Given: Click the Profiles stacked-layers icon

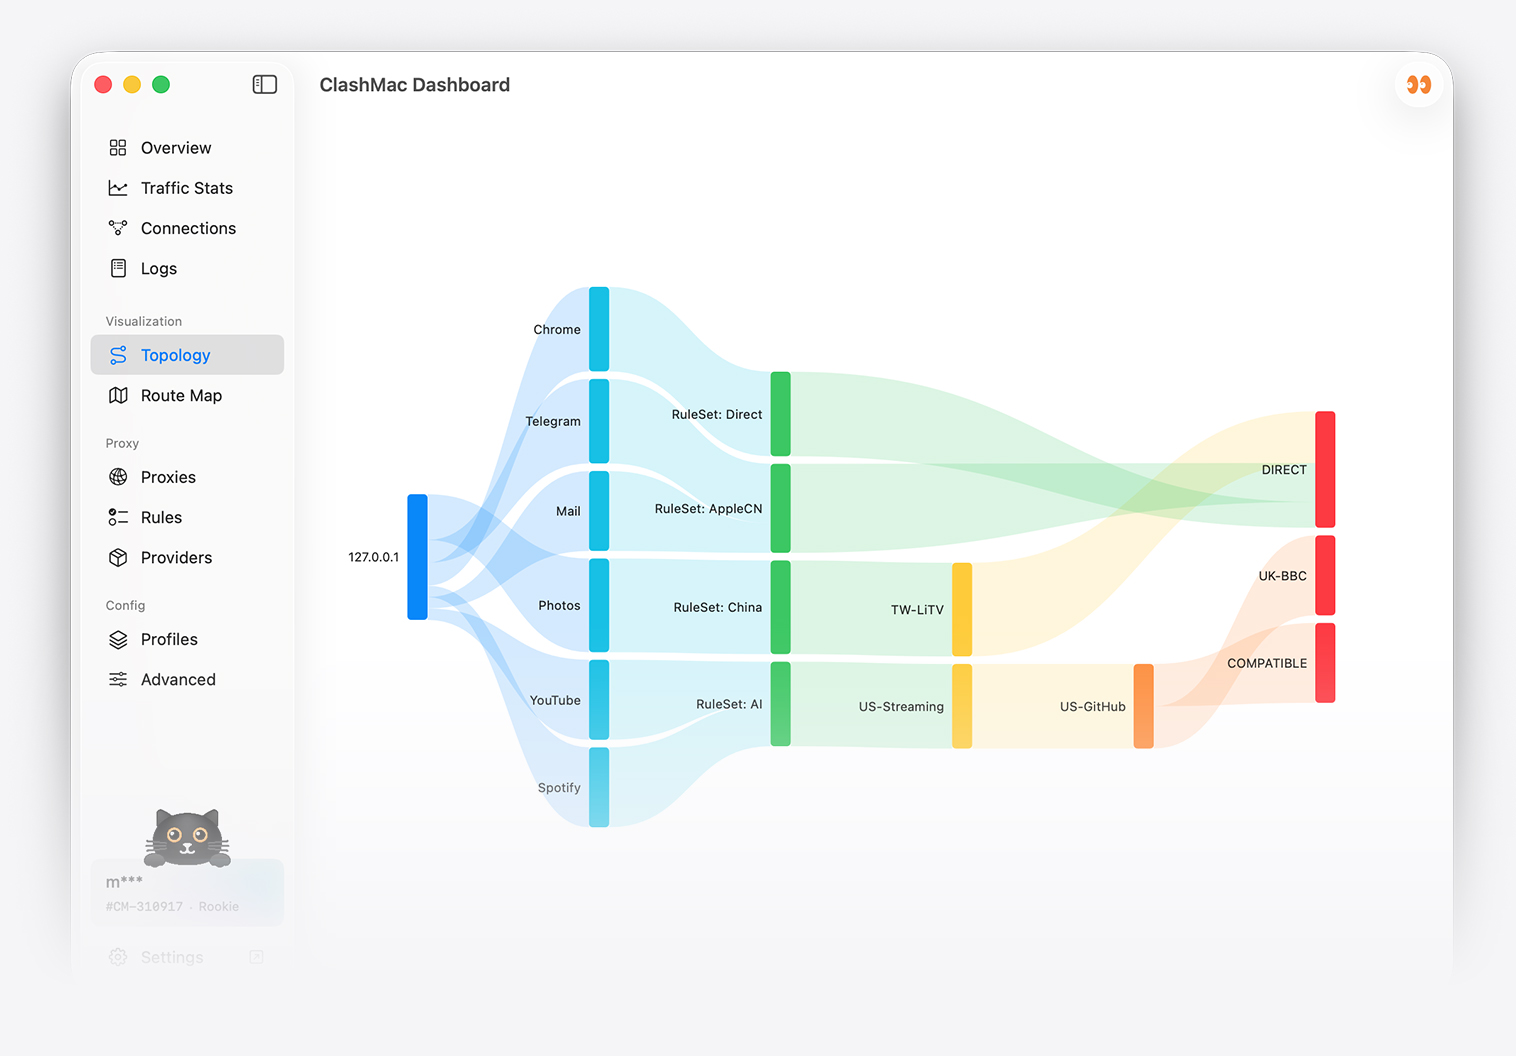Looking at the screenshot, I should pos(117,639).
